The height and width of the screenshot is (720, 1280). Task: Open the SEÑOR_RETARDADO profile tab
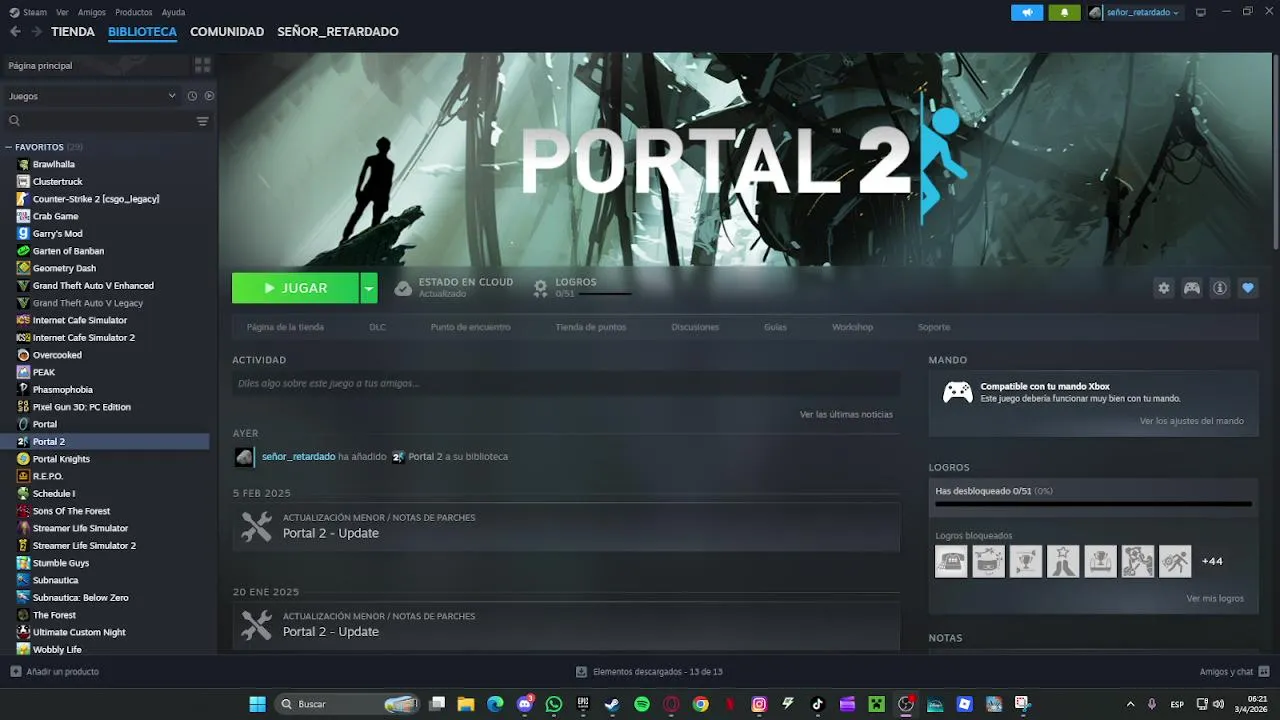point(338,32)
